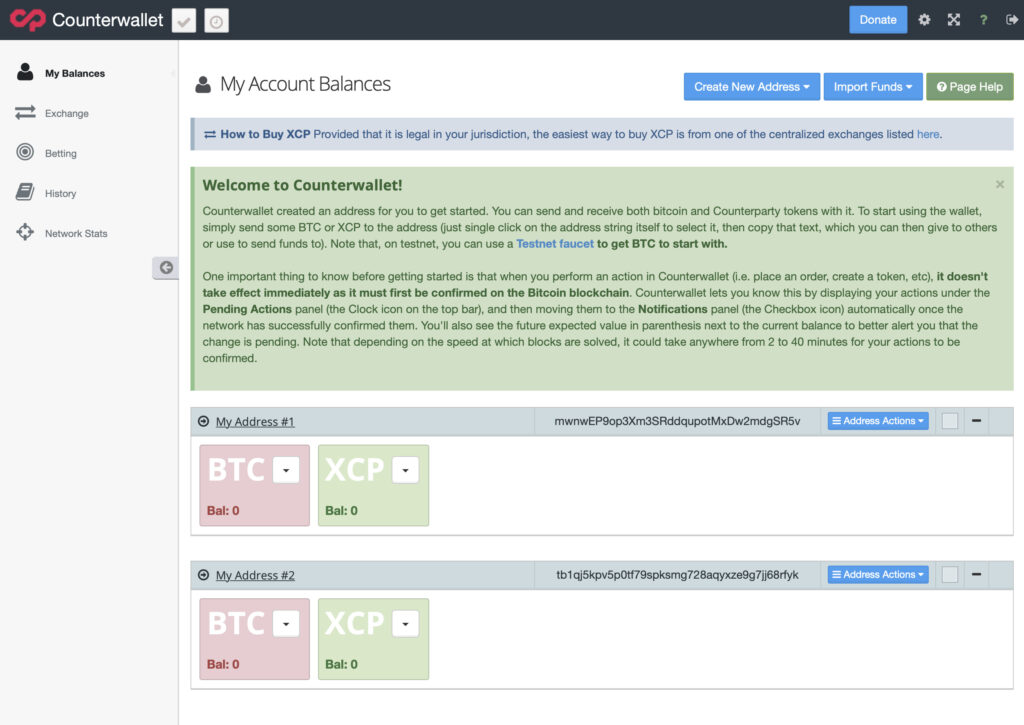Collapse My Address #2 panel with minus

[x=976, y=574]
